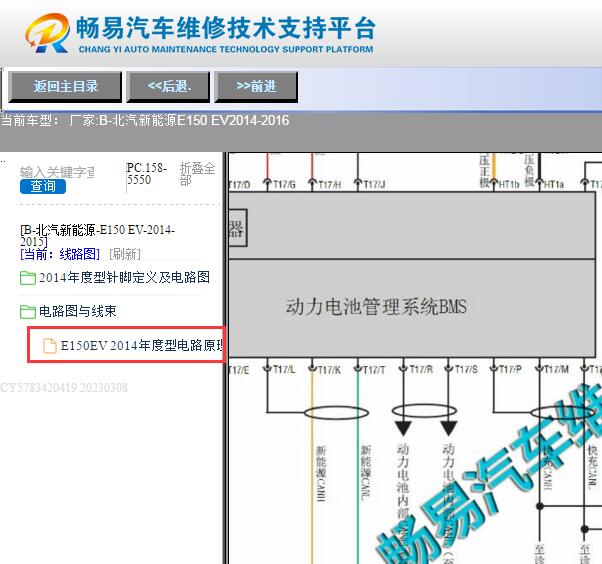This screenshot has width=602, height=564.
Task: Click the 当前车型 vehicle model info text
Action: pos(145,121)
